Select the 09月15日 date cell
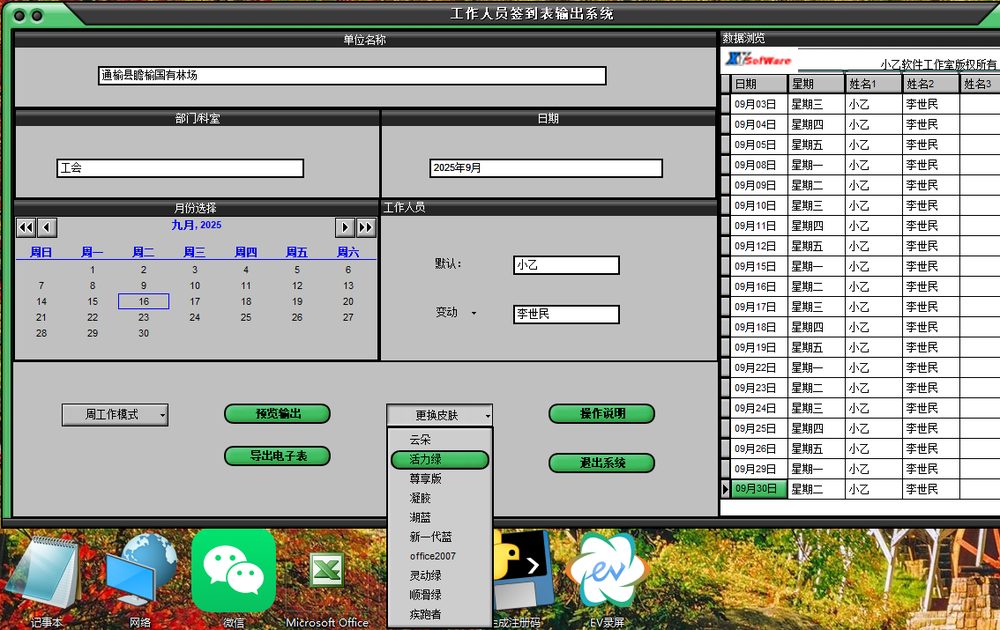This screenshot has width=1000, height=630. (758, 267)
